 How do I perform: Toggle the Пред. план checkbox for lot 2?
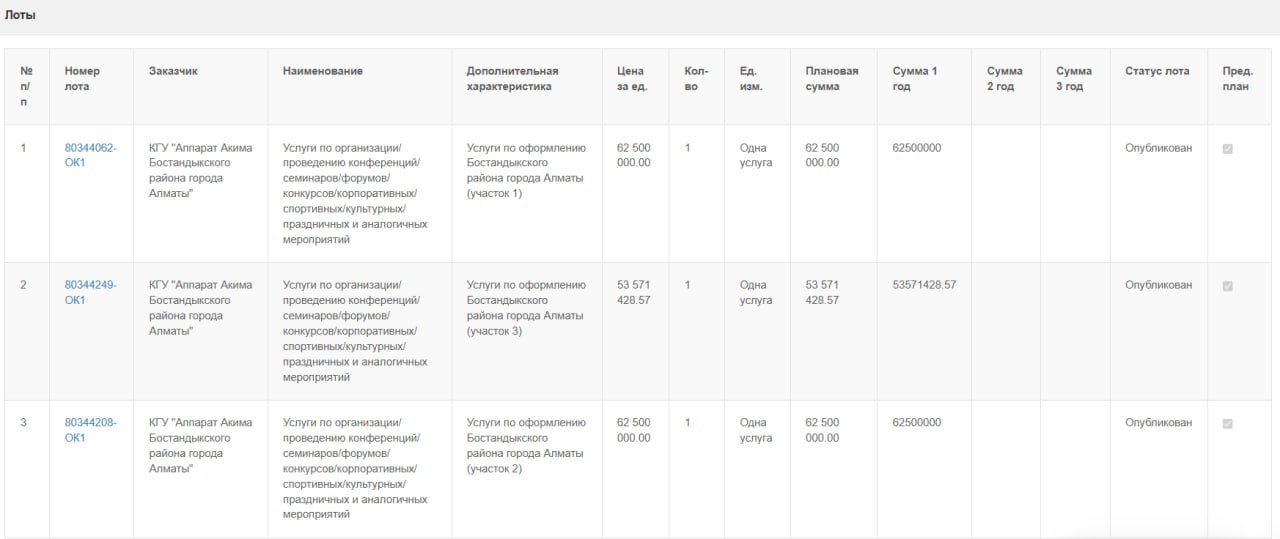tap(1228, 286)
